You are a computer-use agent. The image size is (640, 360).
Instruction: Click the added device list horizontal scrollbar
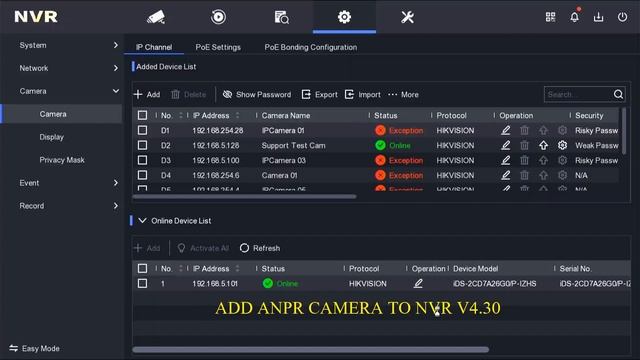click(x=244, y=196)
